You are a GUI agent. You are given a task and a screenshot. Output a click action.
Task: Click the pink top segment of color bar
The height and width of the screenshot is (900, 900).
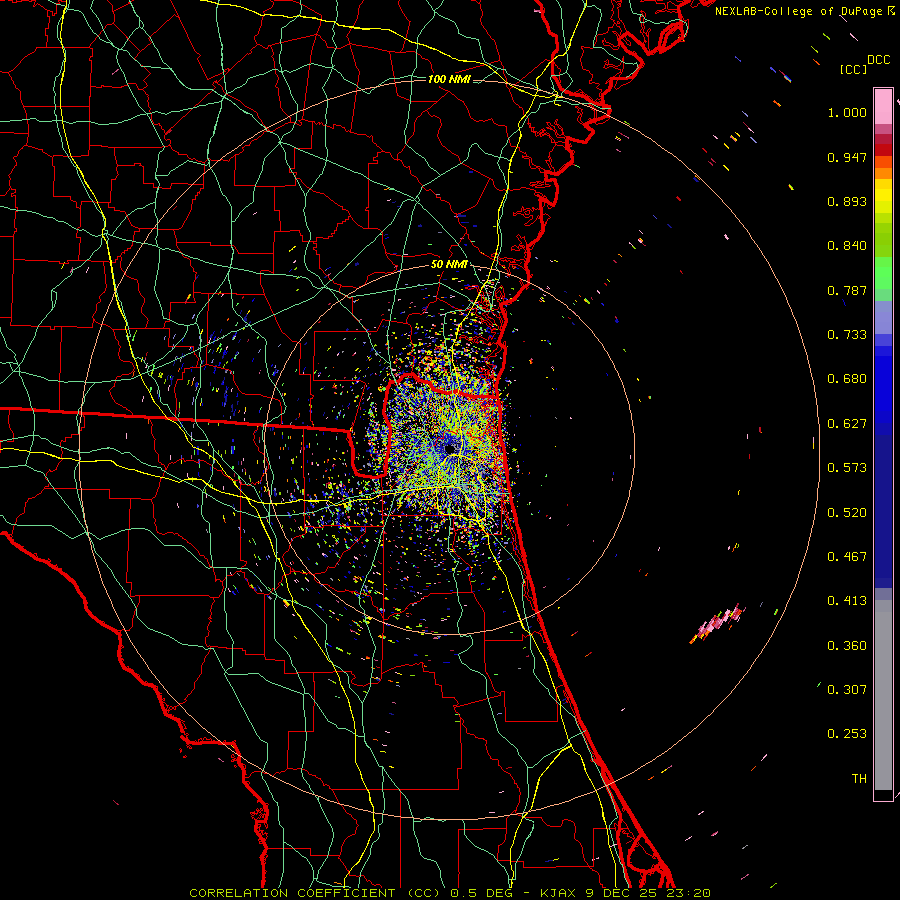point(883,106)
